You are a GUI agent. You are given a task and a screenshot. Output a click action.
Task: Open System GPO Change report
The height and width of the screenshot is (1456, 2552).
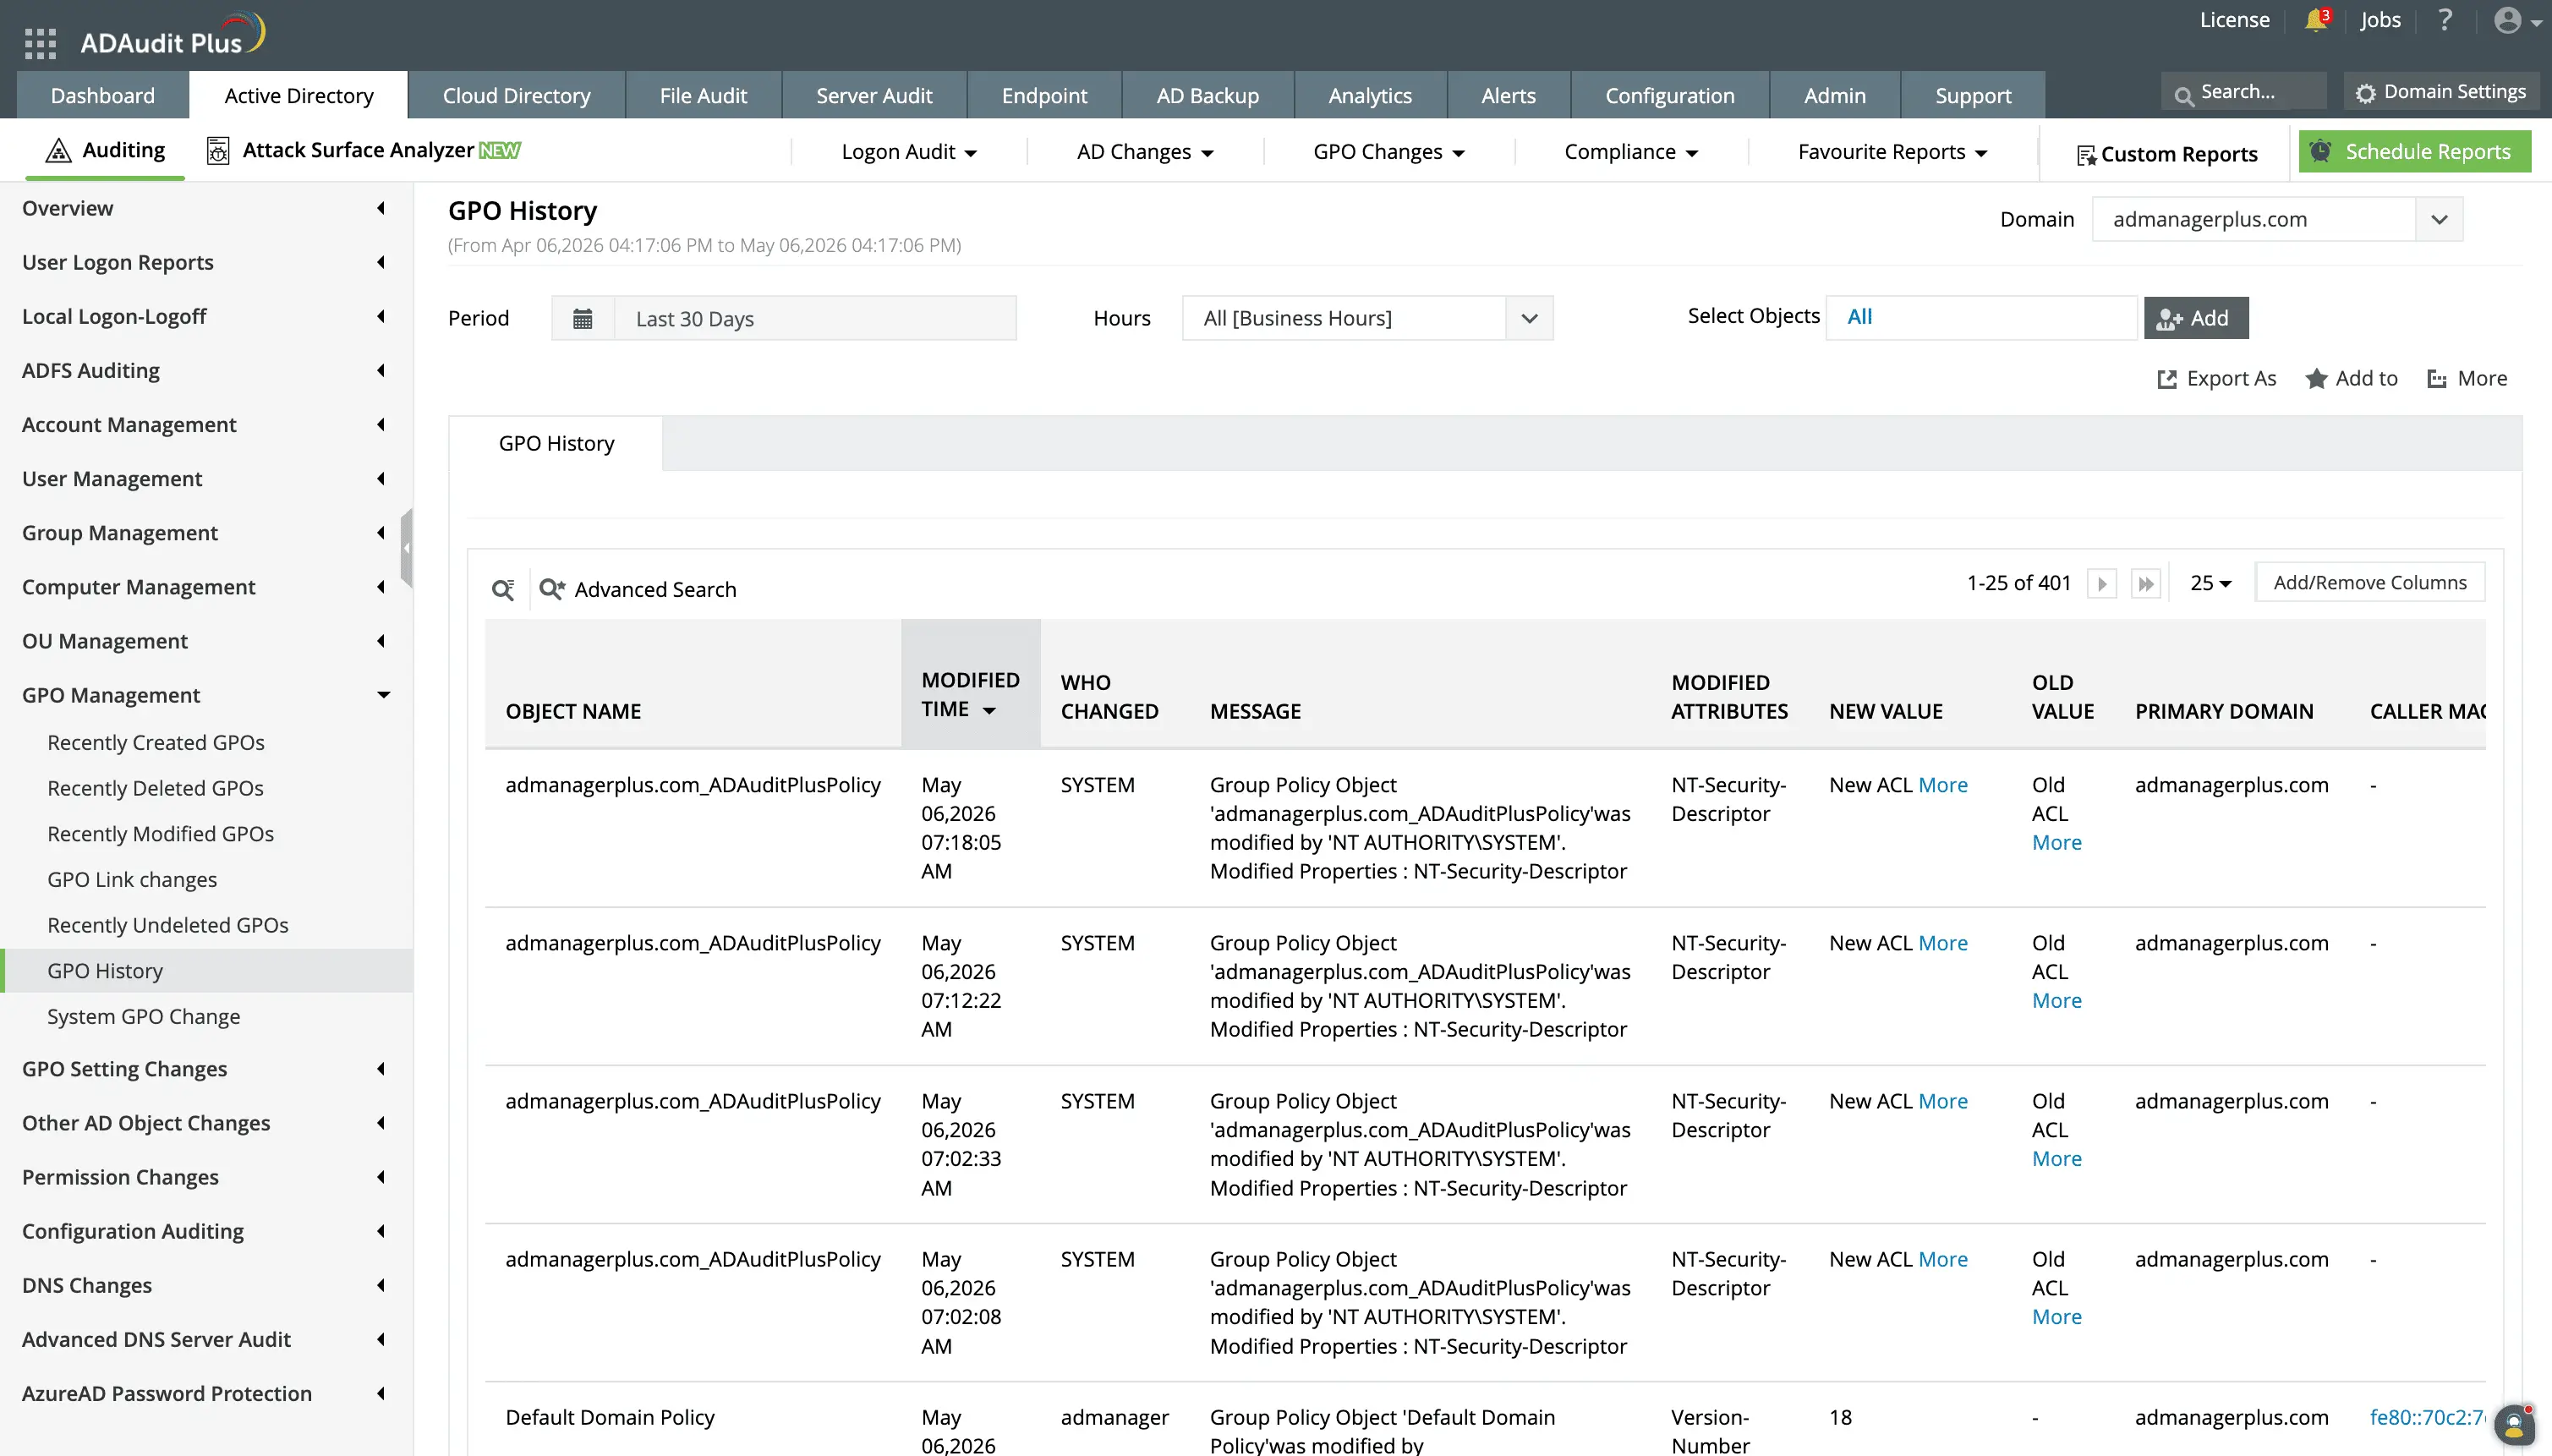(143, 1017)
